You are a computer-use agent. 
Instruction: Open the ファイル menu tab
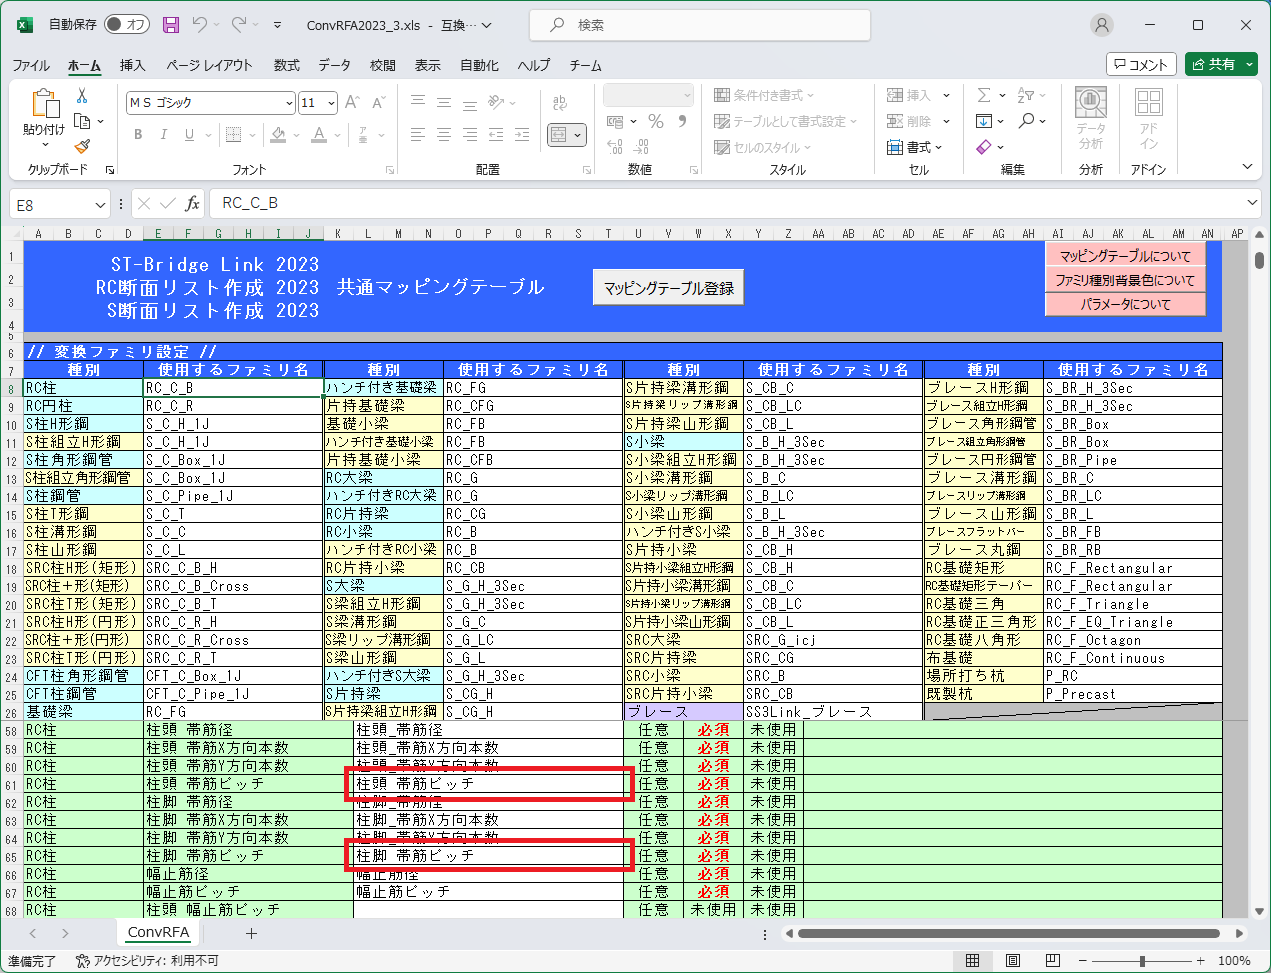point(31,65)
